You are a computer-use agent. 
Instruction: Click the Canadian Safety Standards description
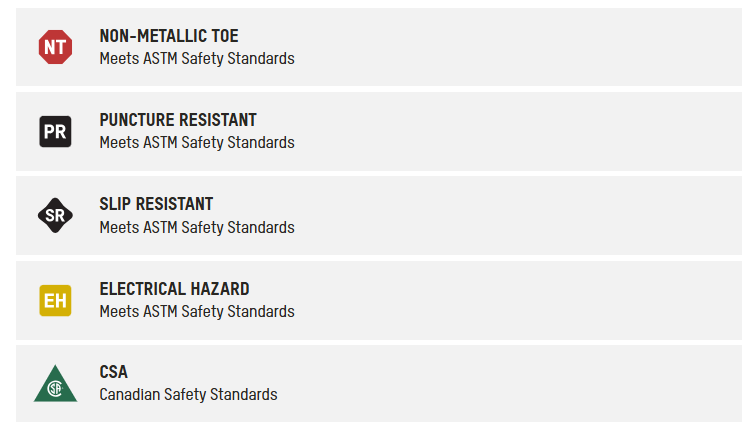point(188,394)
